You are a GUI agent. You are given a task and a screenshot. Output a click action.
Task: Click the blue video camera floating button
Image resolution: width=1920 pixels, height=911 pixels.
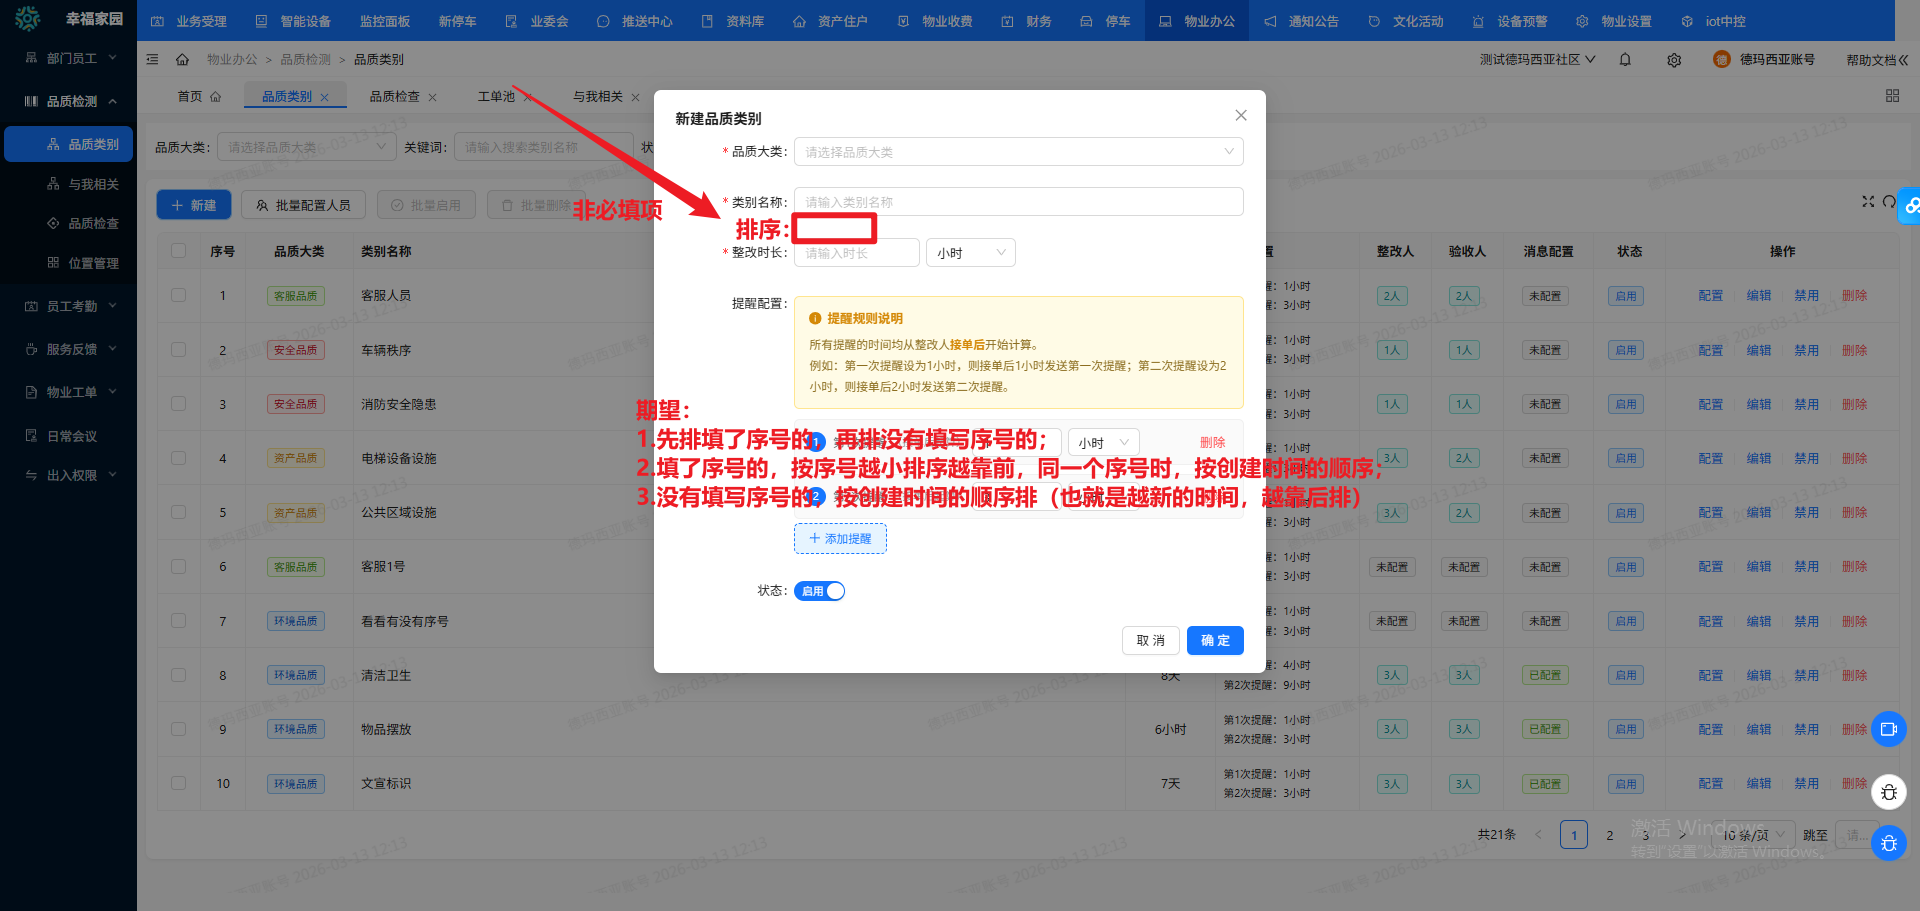point(1888,729)
